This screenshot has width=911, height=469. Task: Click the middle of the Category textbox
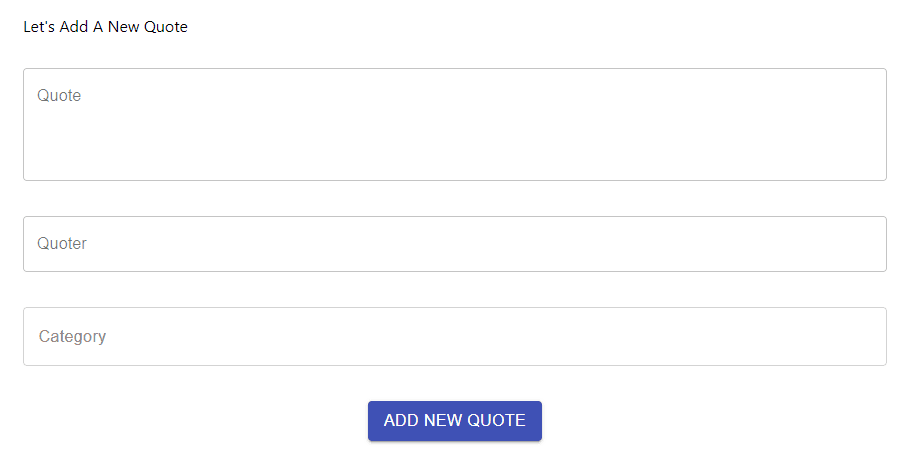454,336
